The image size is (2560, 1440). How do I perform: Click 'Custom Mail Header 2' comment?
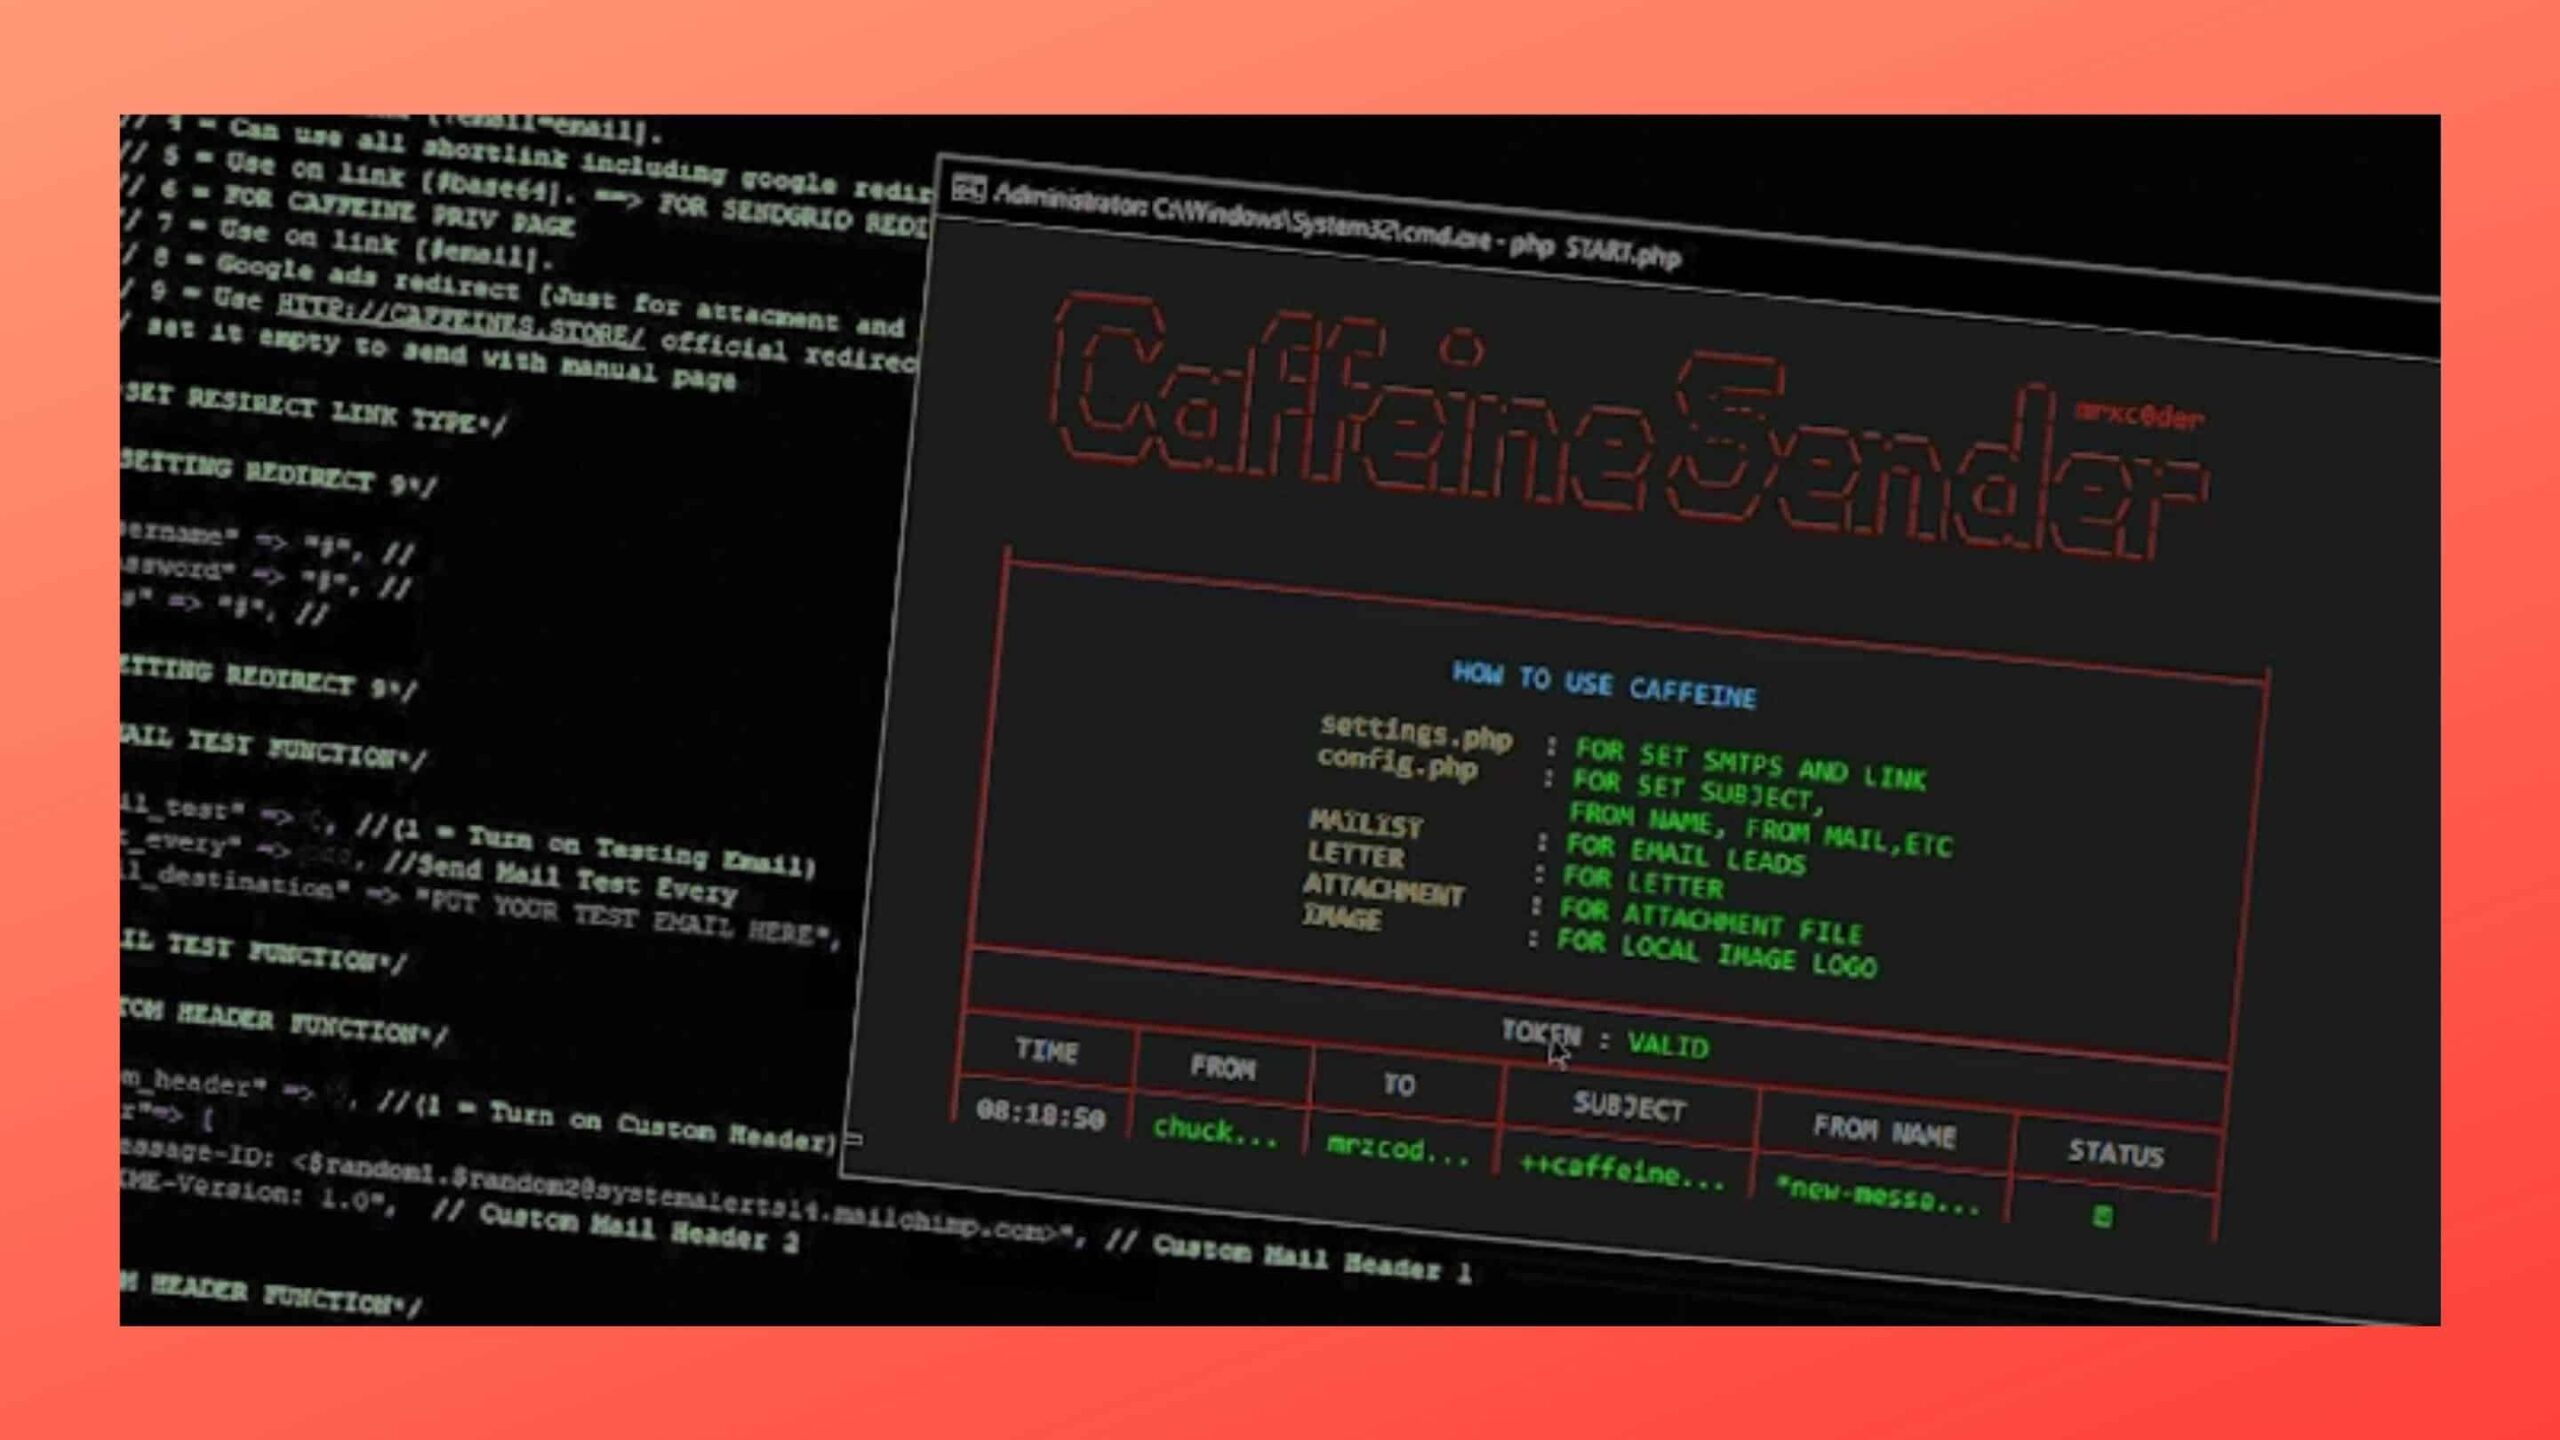[639, 1228]
